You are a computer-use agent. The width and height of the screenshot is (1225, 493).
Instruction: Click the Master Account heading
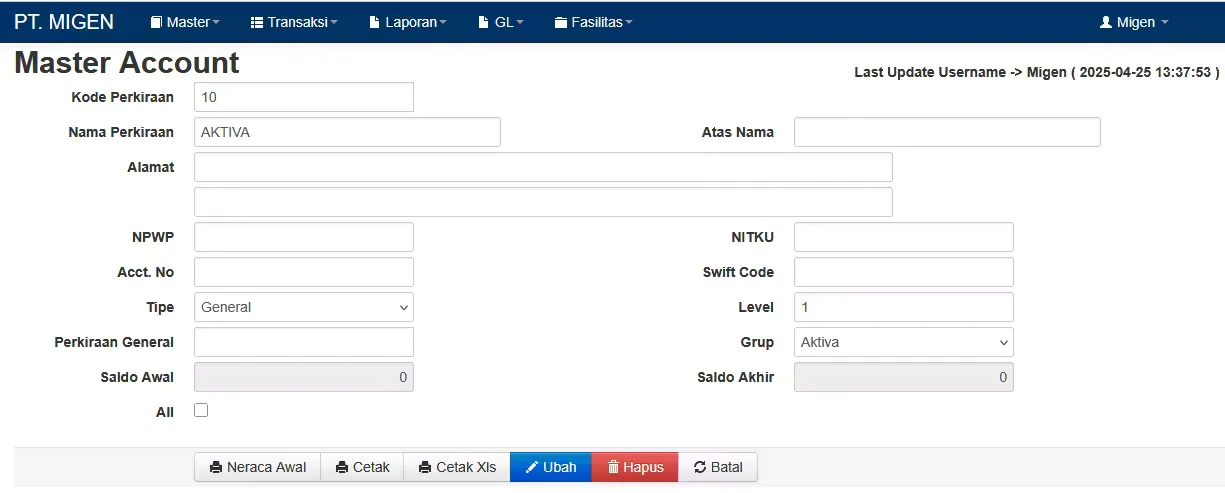point(127,63)
